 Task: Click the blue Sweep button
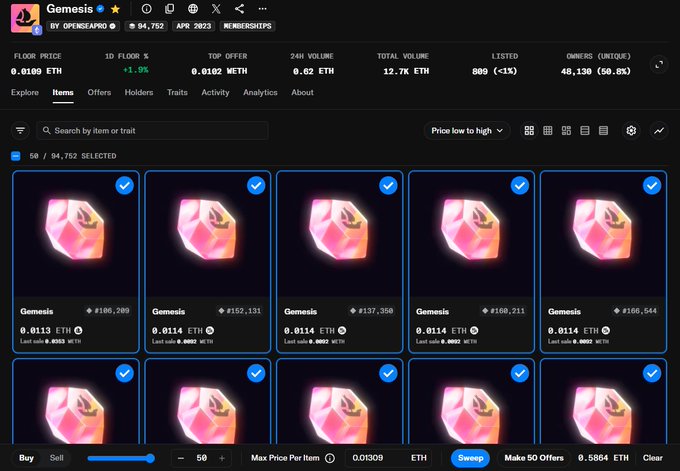(471, 458)
